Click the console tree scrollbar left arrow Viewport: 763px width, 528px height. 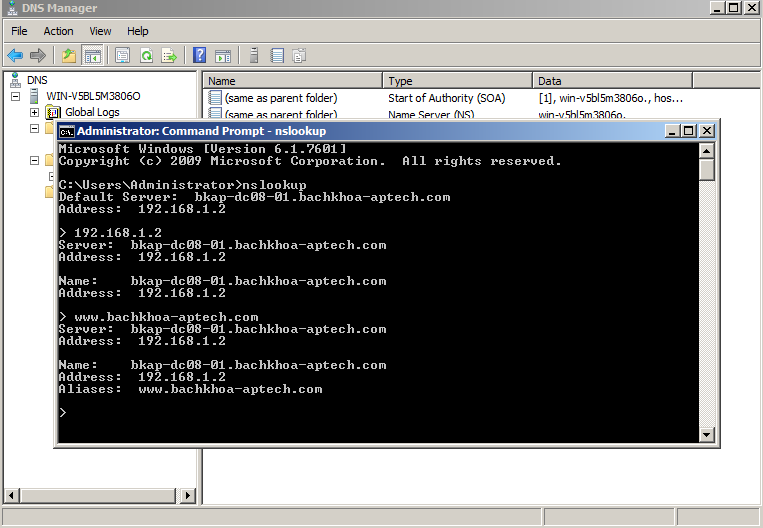(x=12, y=496)
